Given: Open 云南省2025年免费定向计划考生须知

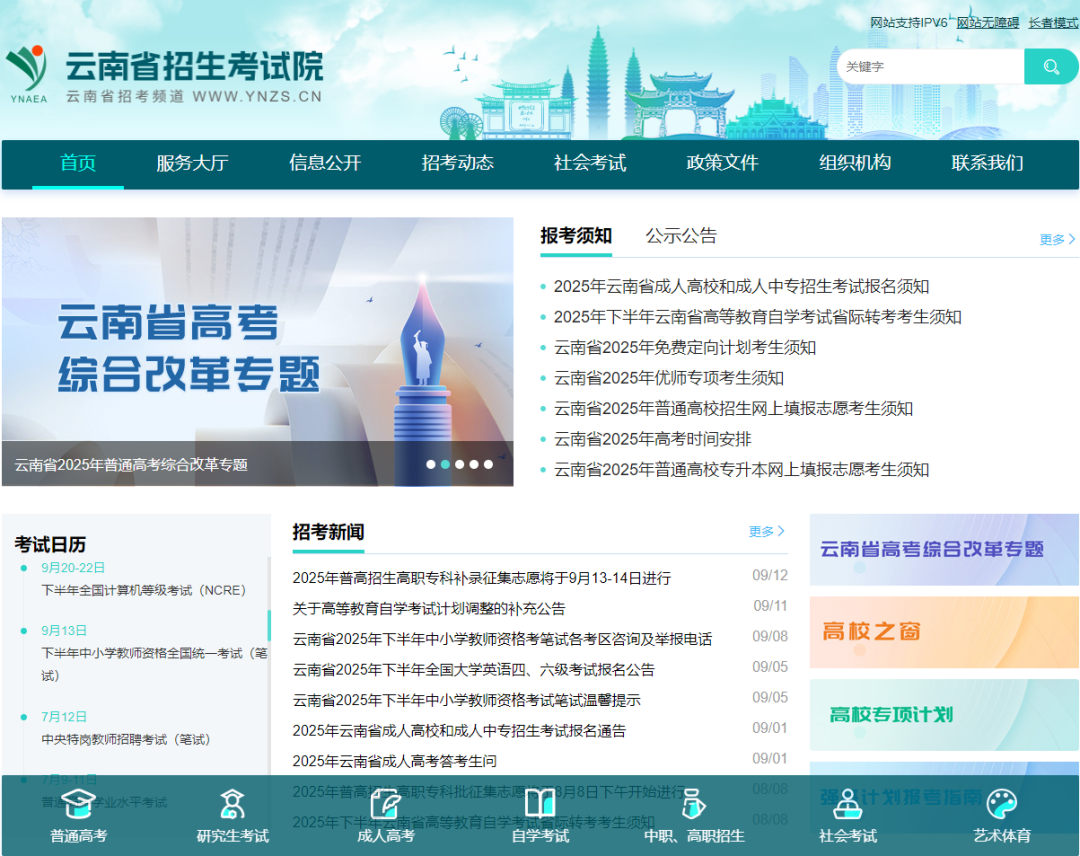Looking at the screenshot, I should pyautogui.click(x=685, y=348).
